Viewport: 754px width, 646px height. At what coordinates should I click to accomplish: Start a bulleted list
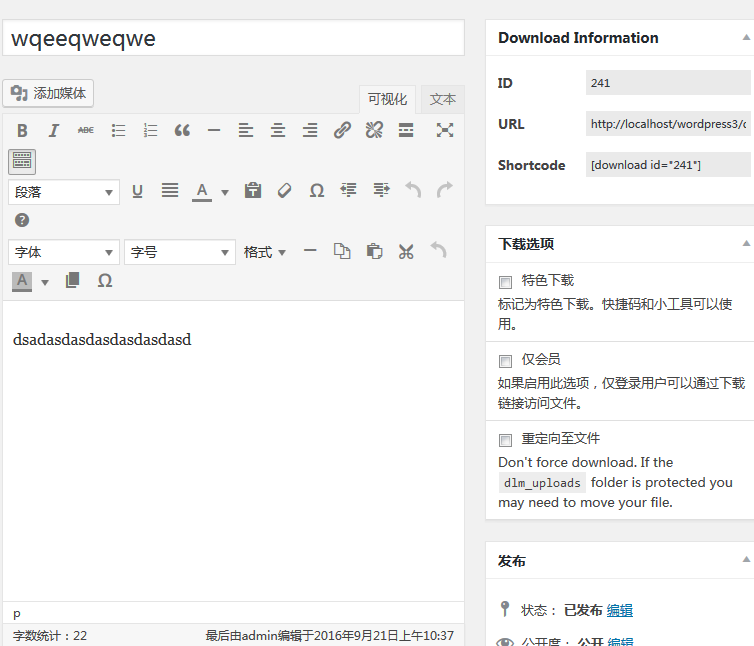(x=118, y=130)
